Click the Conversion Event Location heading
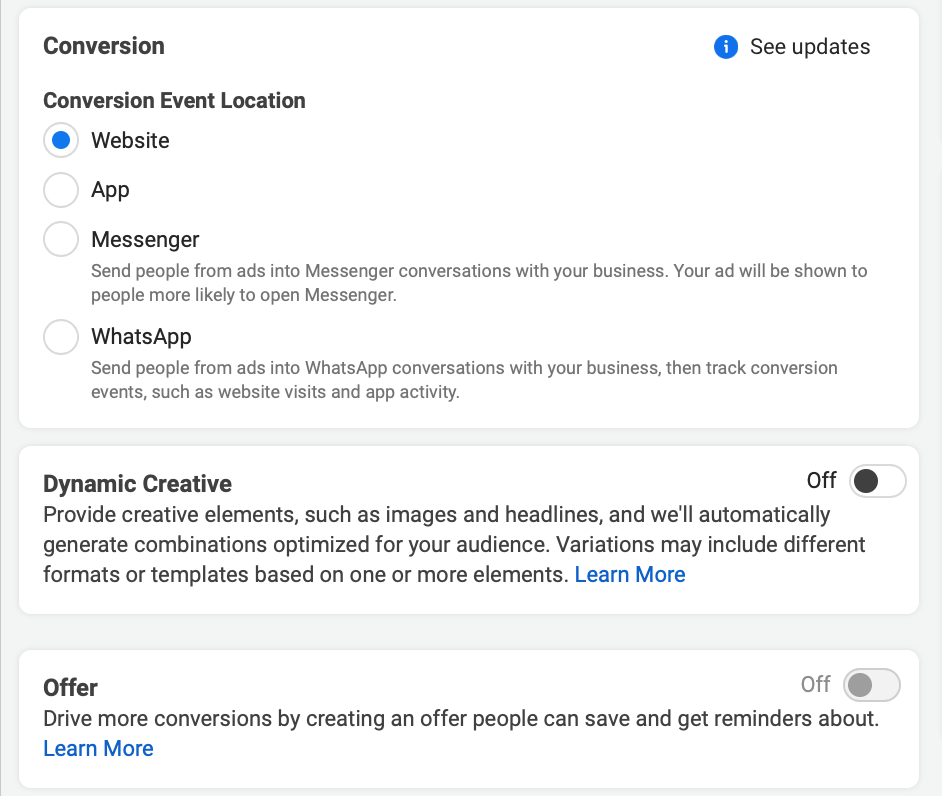The height and width of the screenshot is (796, 942). 174,101
